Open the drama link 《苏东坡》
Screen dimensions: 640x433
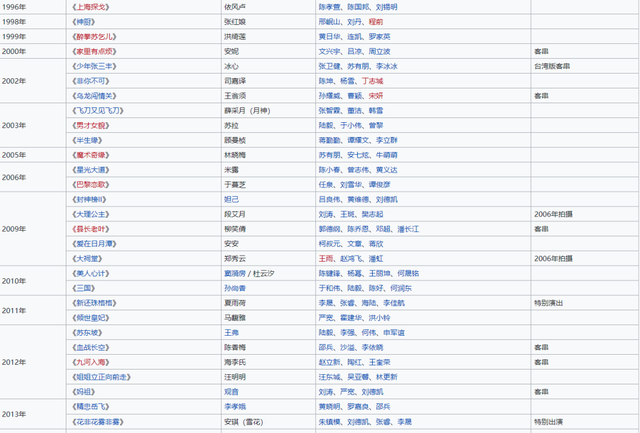[87, 333]
